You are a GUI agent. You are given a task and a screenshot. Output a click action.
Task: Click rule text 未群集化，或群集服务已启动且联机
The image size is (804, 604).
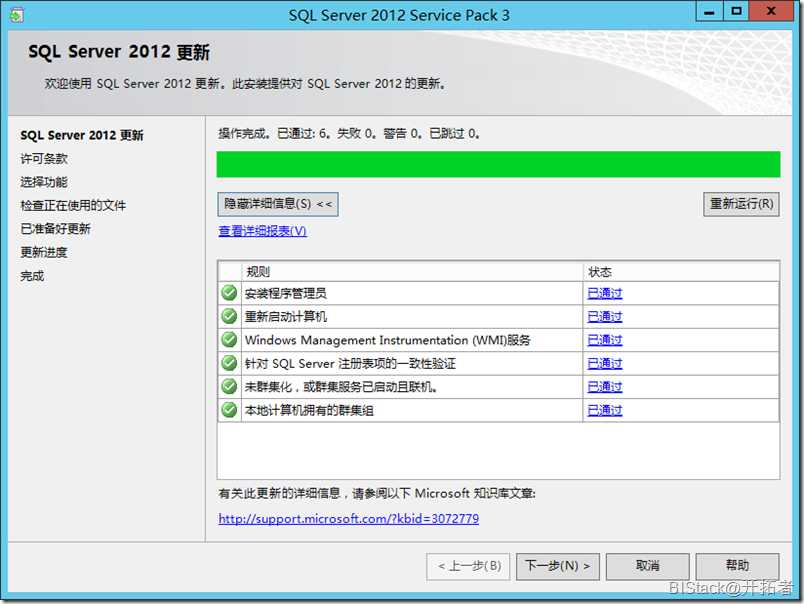click(x=341, y=387)
